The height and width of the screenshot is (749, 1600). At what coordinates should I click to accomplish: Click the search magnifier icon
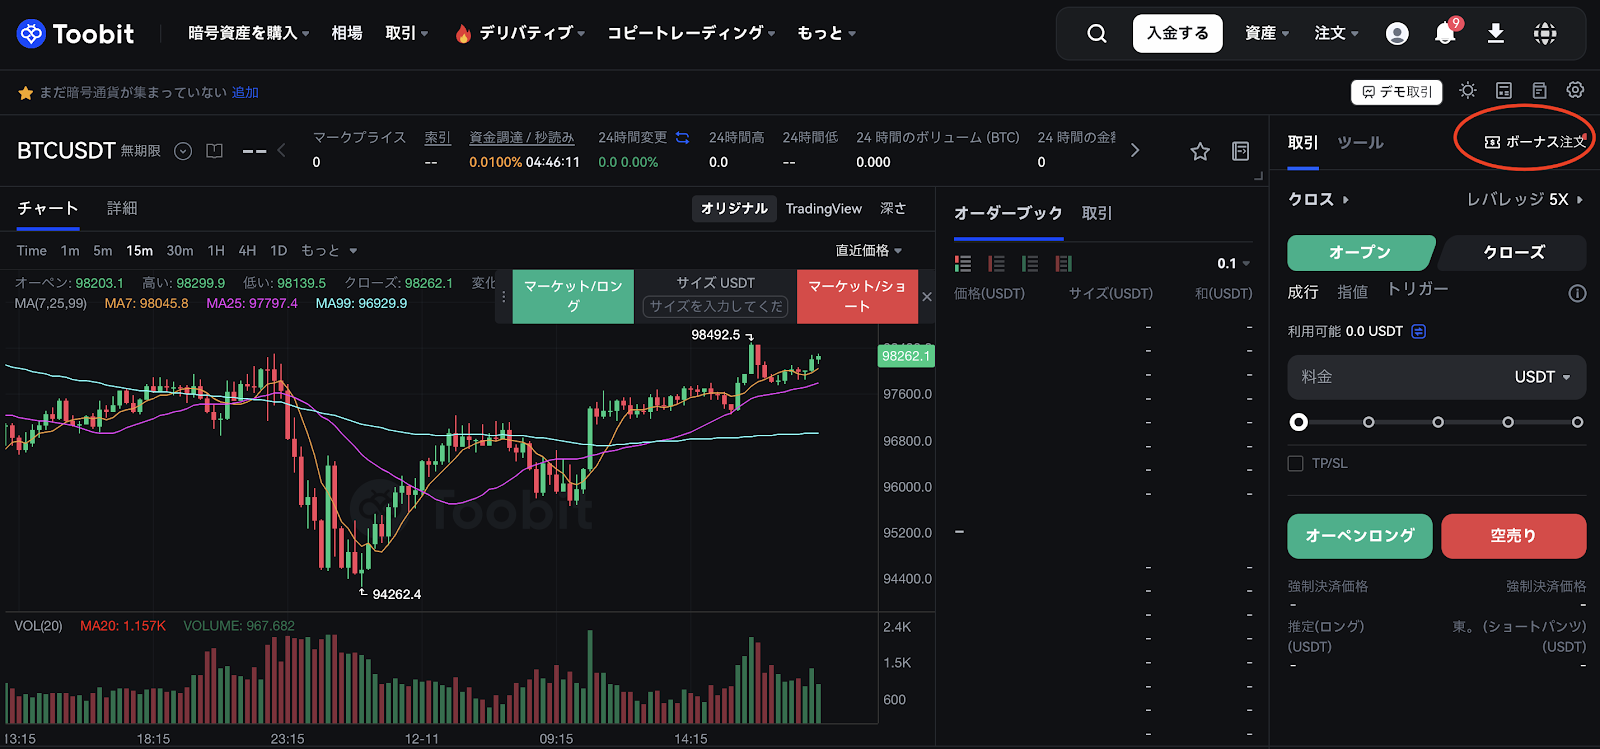point(1097,34)
